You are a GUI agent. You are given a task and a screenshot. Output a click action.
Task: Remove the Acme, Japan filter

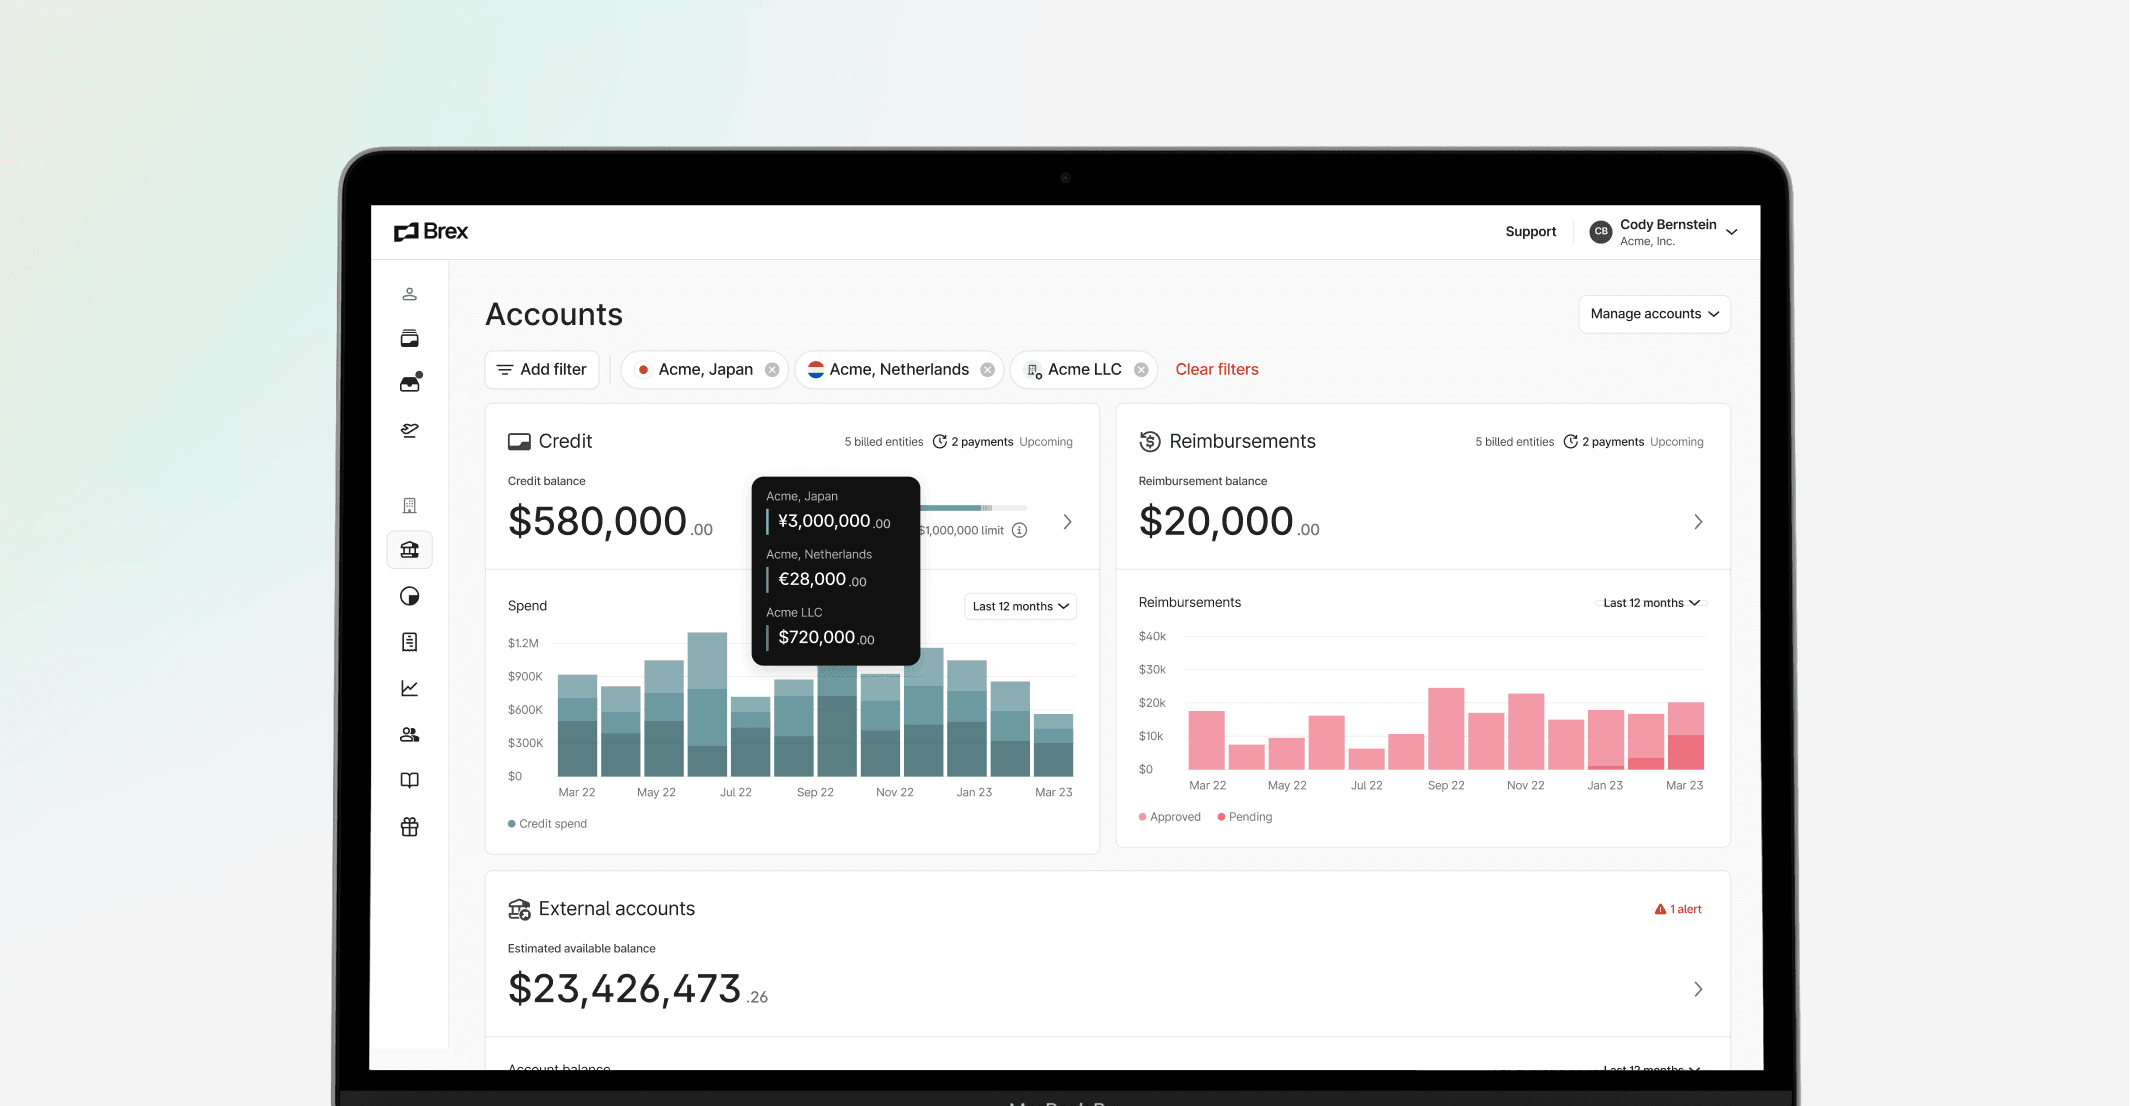coord(772,370)
